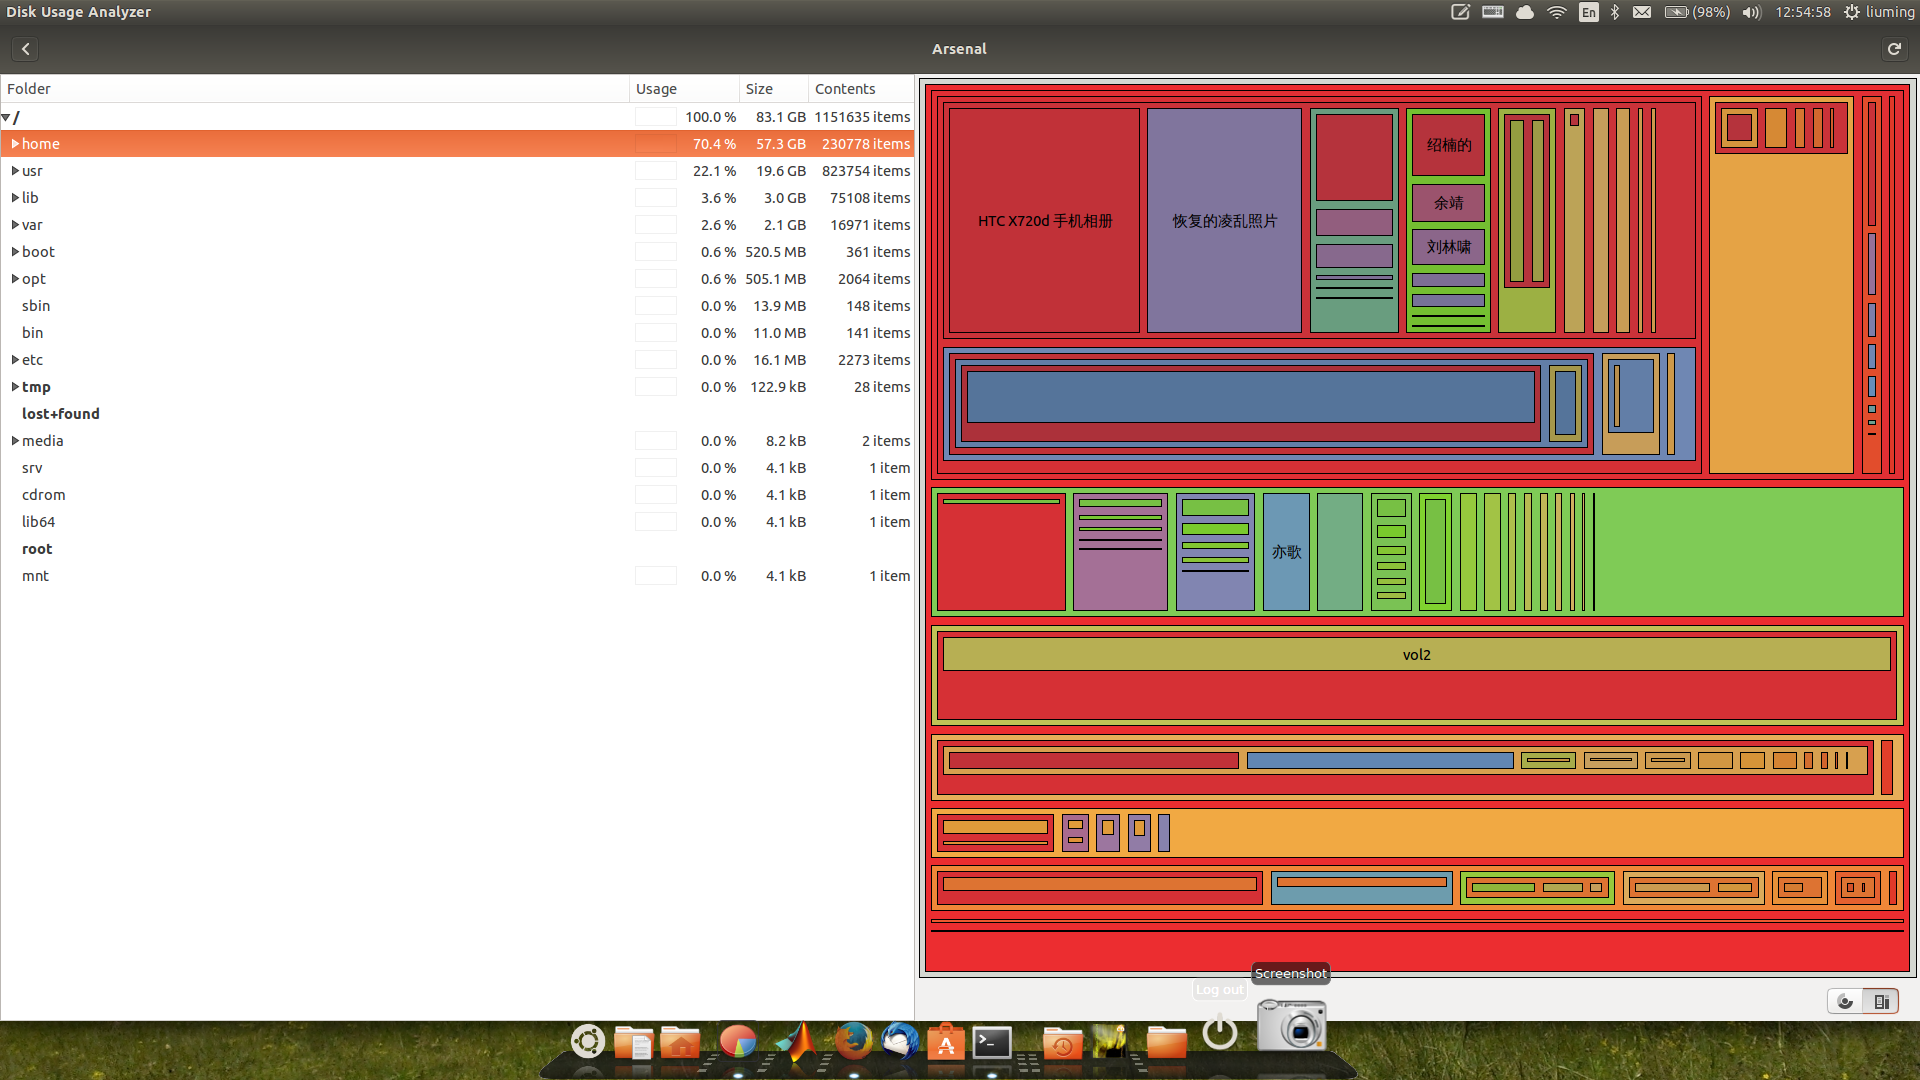Viewport: 1920px width, 1080px height.
Task: Switch to treemap chart view
Action: coord(1880,1002)
